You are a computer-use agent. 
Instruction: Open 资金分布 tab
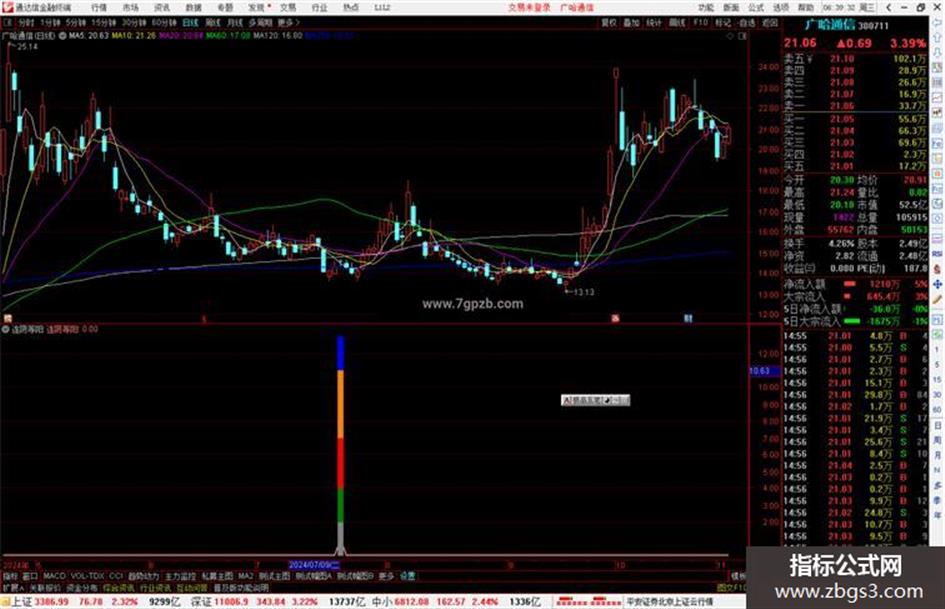coord(81,587)
